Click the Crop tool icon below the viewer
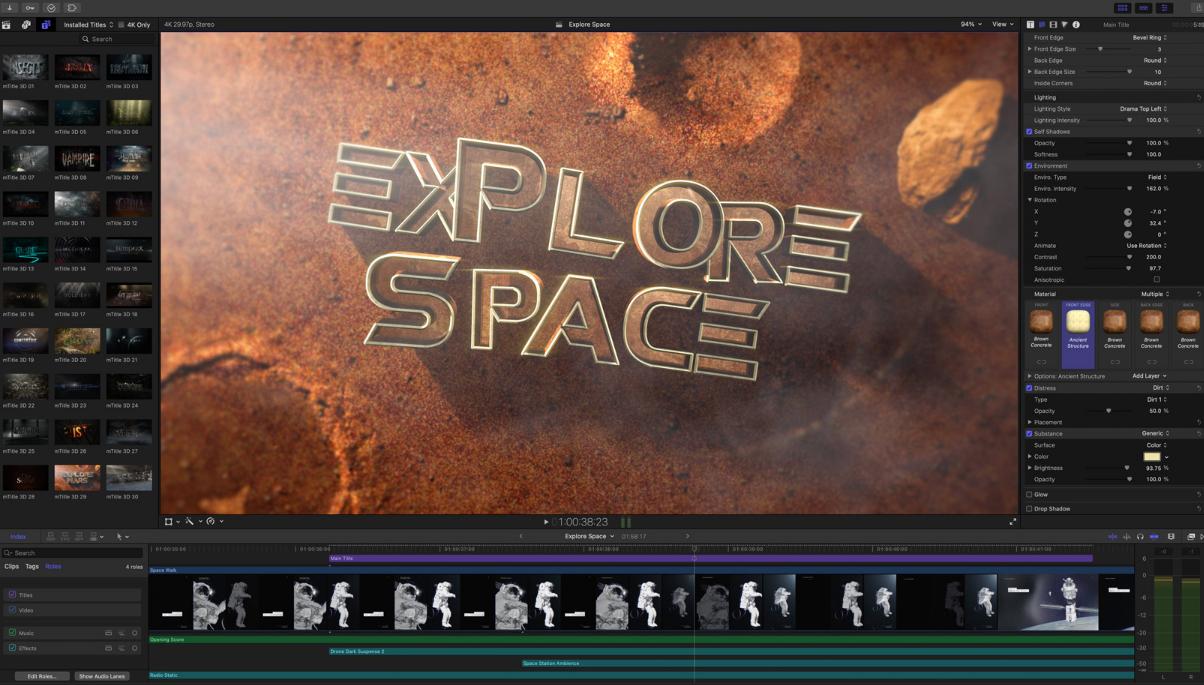Viewport: 1204px width, 685px height. point(169,521)
